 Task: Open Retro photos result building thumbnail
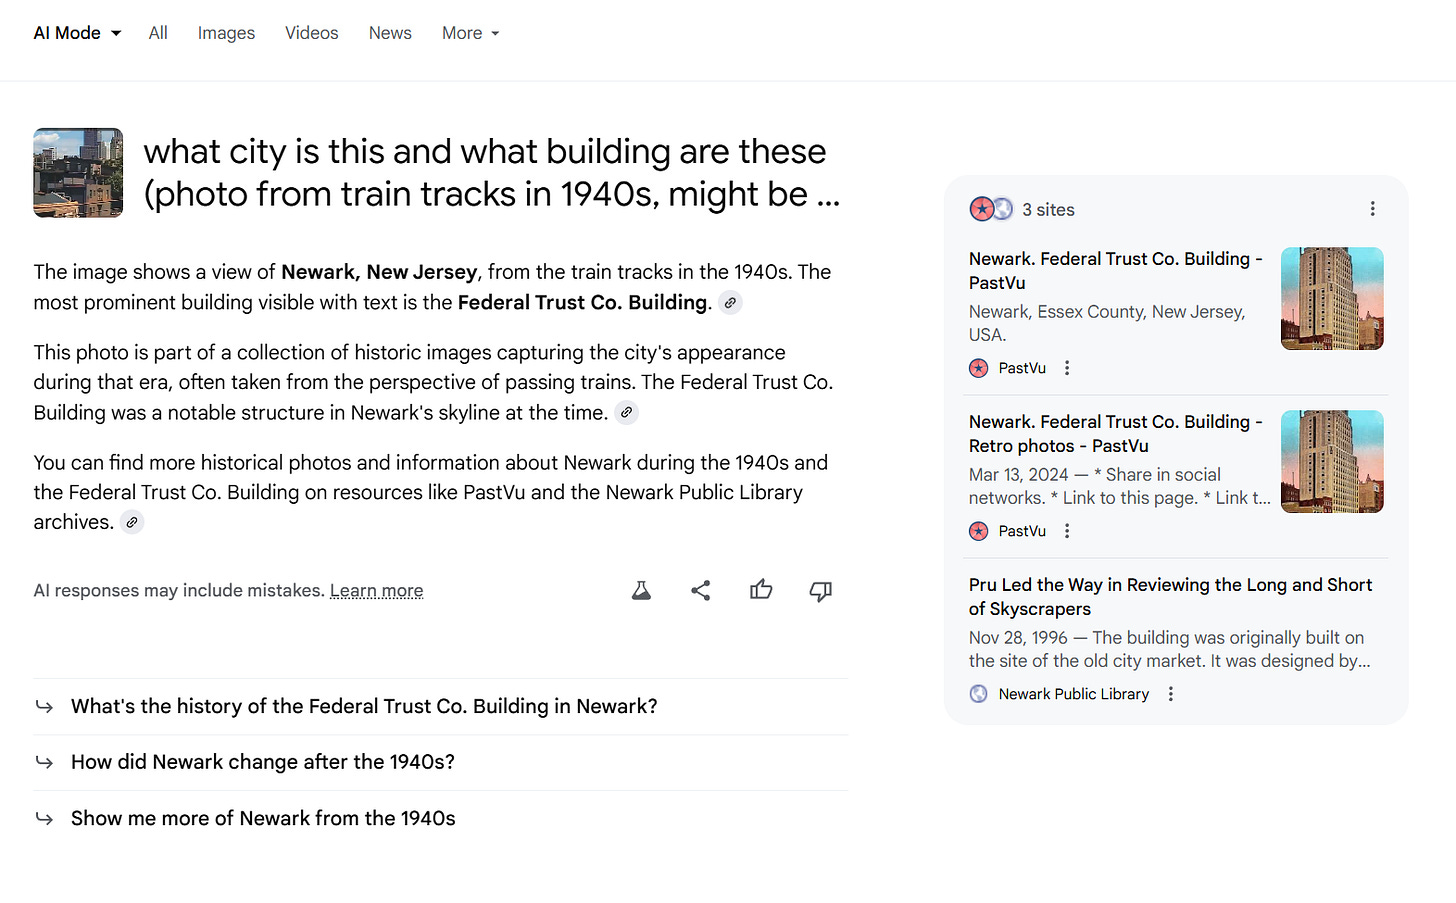pyautogui.click(x=1332, y=461)
